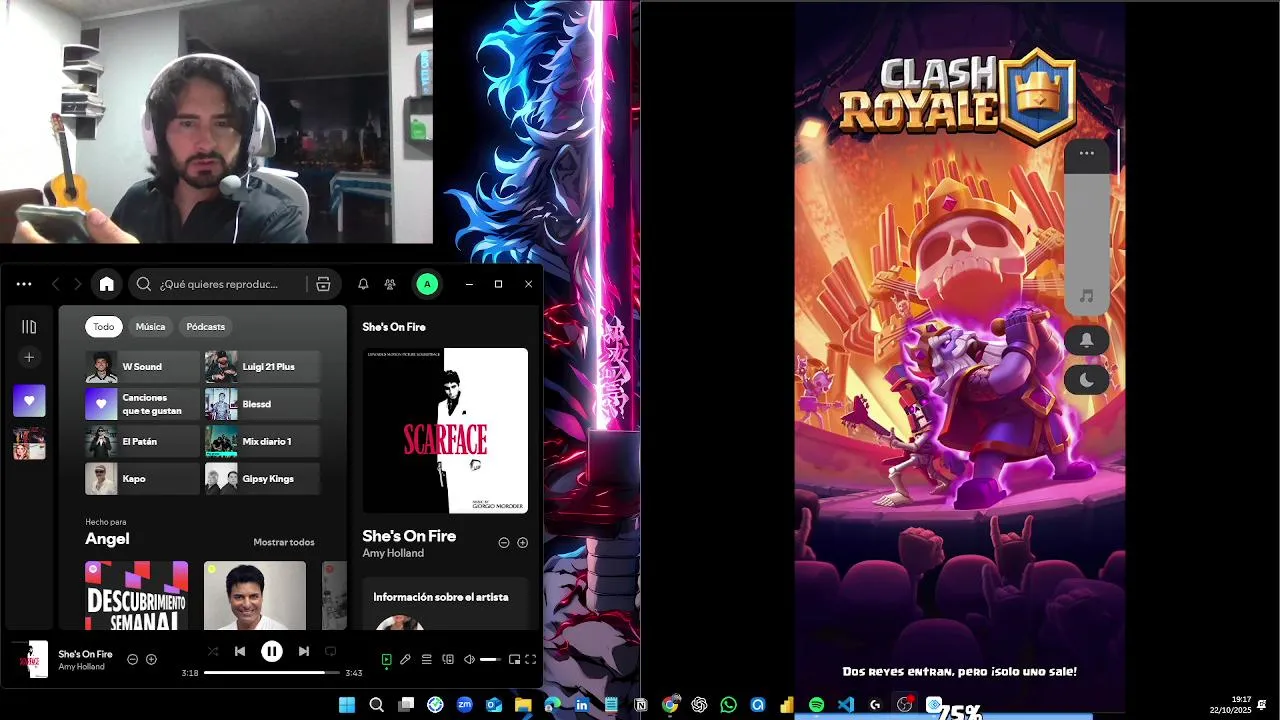
Task: Add track via plus icon in side panel
Action: pos(522,543)
